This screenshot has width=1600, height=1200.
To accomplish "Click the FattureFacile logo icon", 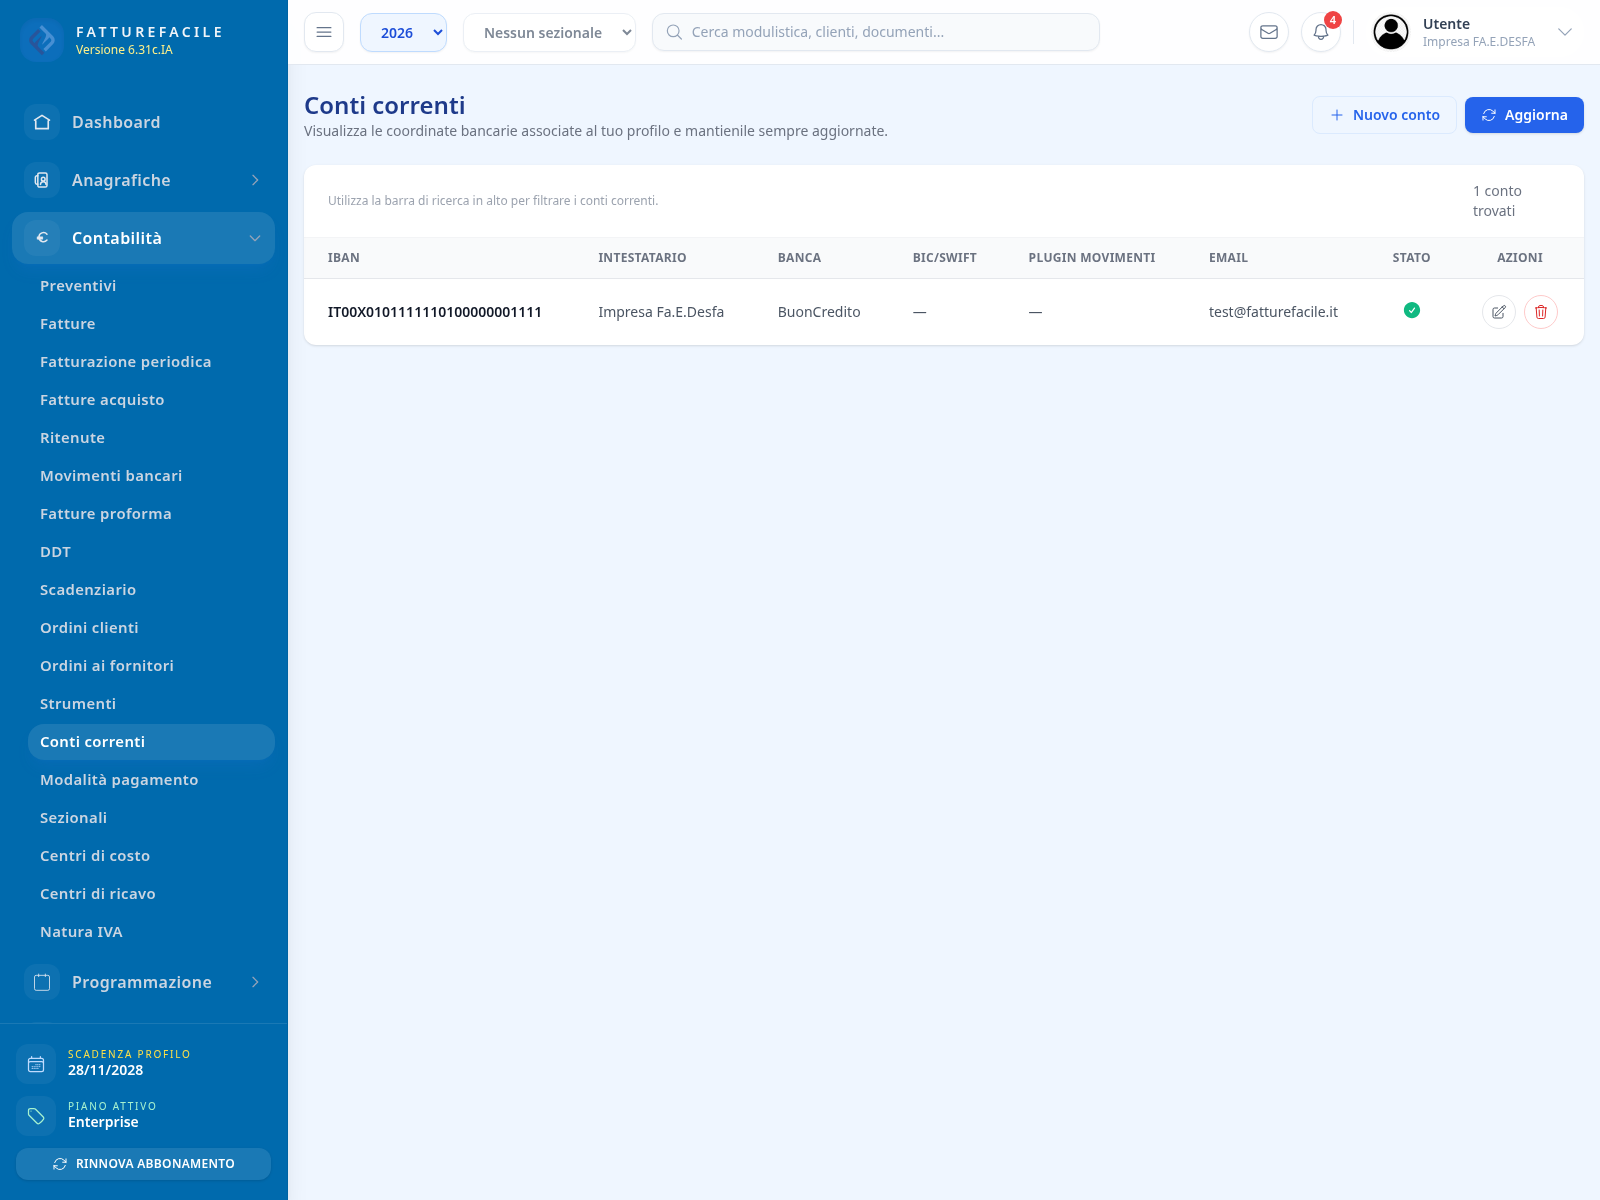I will tap(42, 40).
